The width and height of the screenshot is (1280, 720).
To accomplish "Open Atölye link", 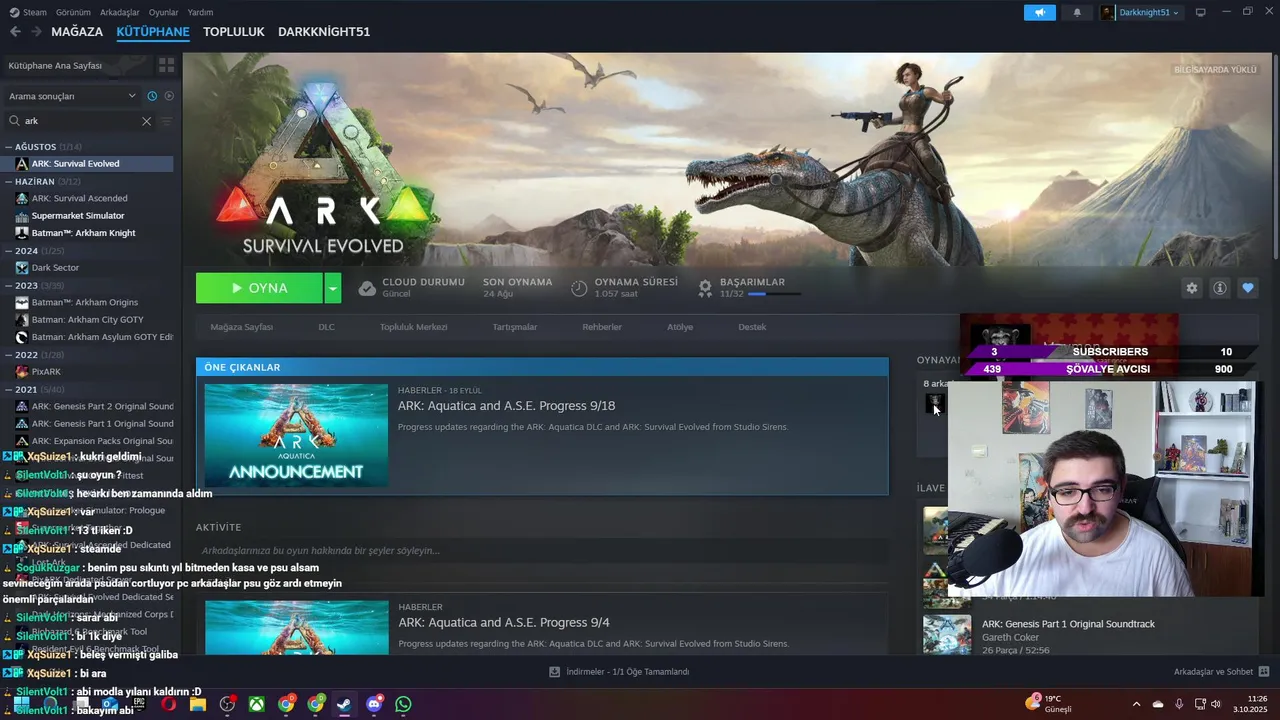I will point(680,327).
